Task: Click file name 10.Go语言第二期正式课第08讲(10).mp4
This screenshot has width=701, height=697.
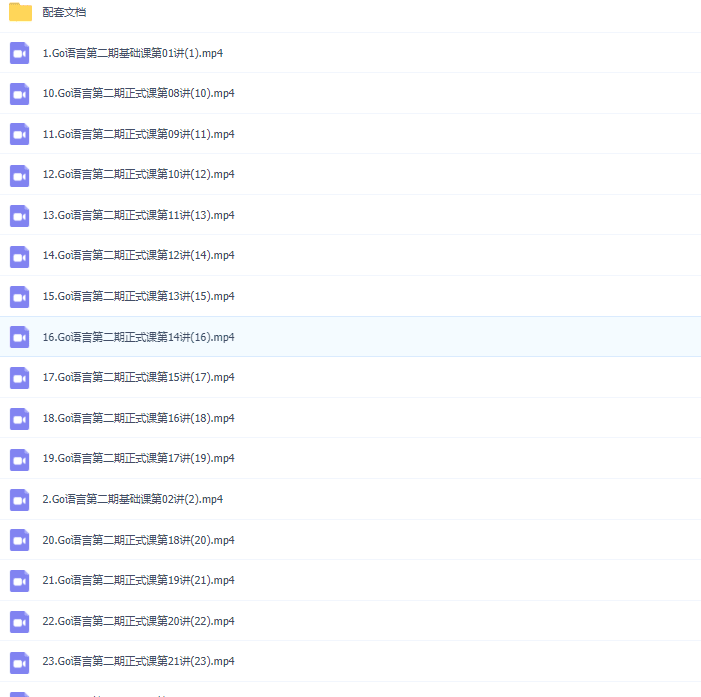Action: coord(138,93)
